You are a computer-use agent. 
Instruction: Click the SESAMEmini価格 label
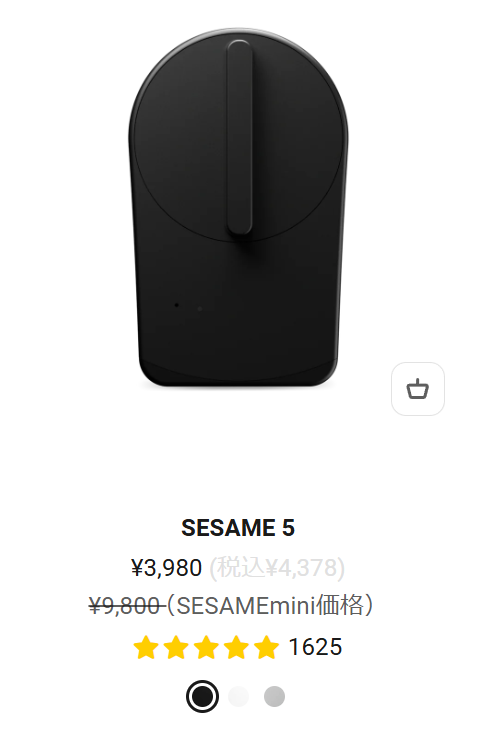(271, 605)
